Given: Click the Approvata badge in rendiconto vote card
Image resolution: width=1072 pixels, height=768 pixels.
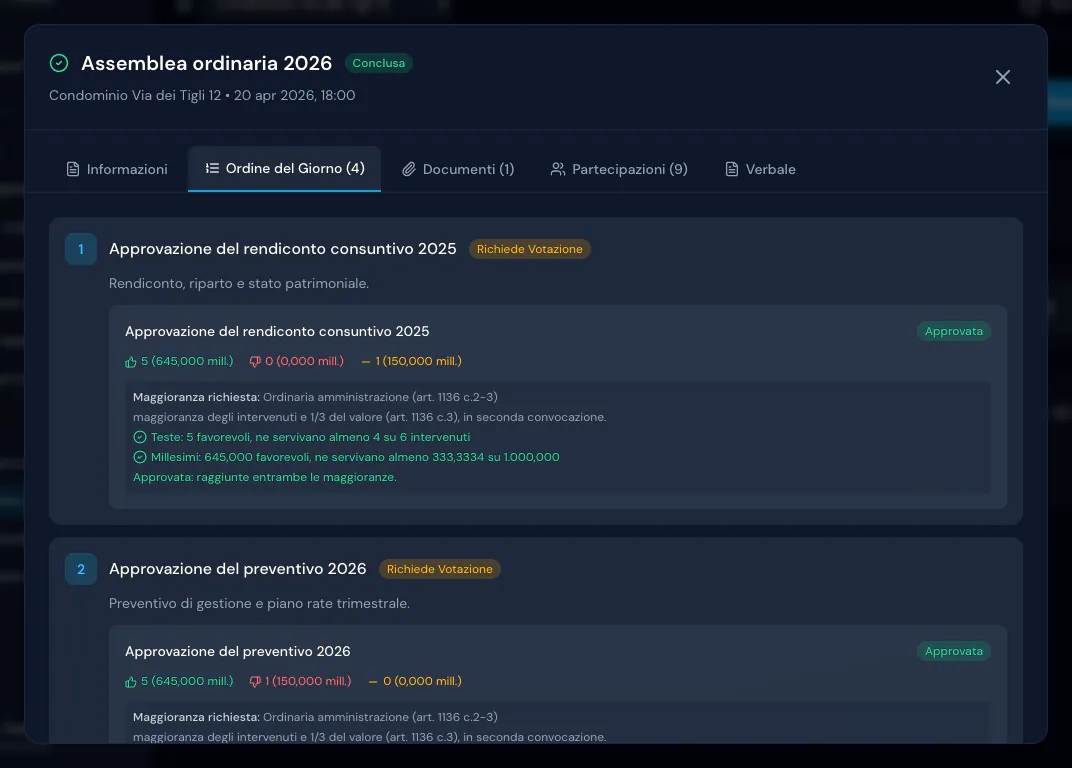Looking at the screenshot, I should (x=954, y=331).
